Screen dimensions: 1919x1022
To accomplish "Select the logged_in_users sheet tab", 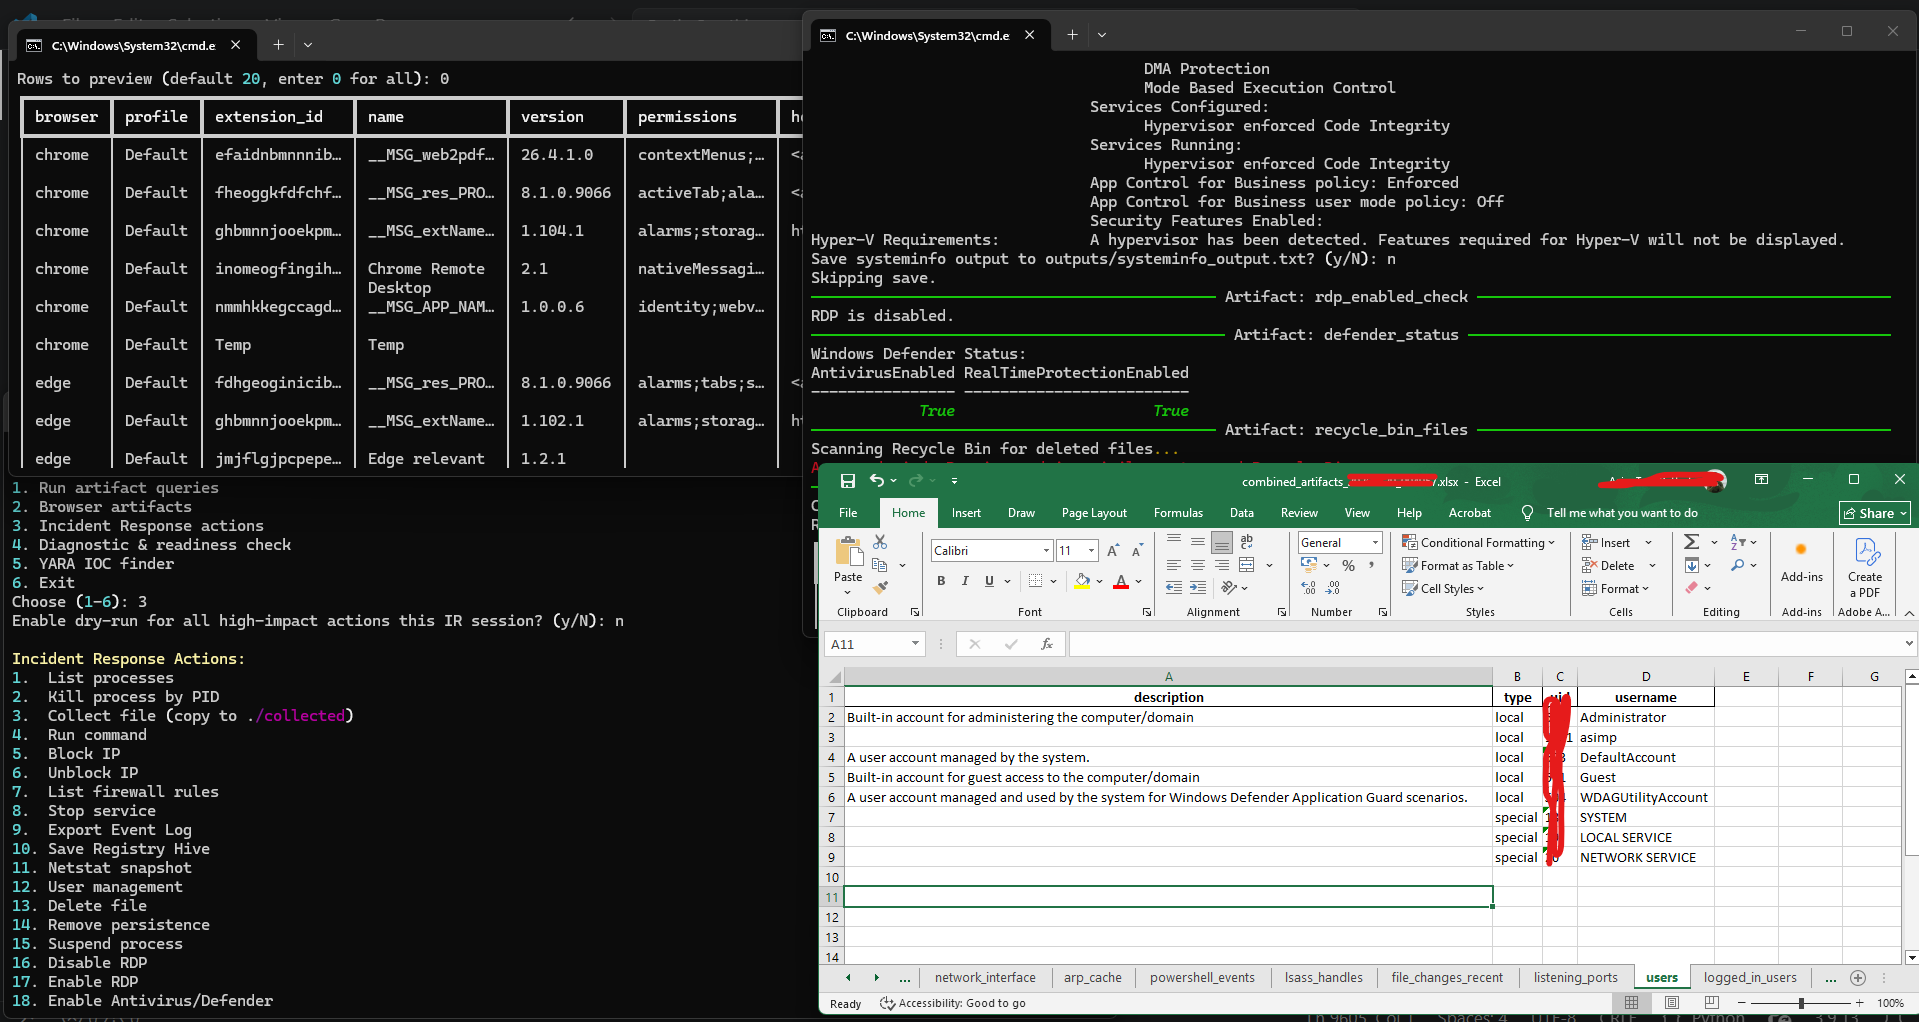I will pyautogui.click(x=1750, y=978).
